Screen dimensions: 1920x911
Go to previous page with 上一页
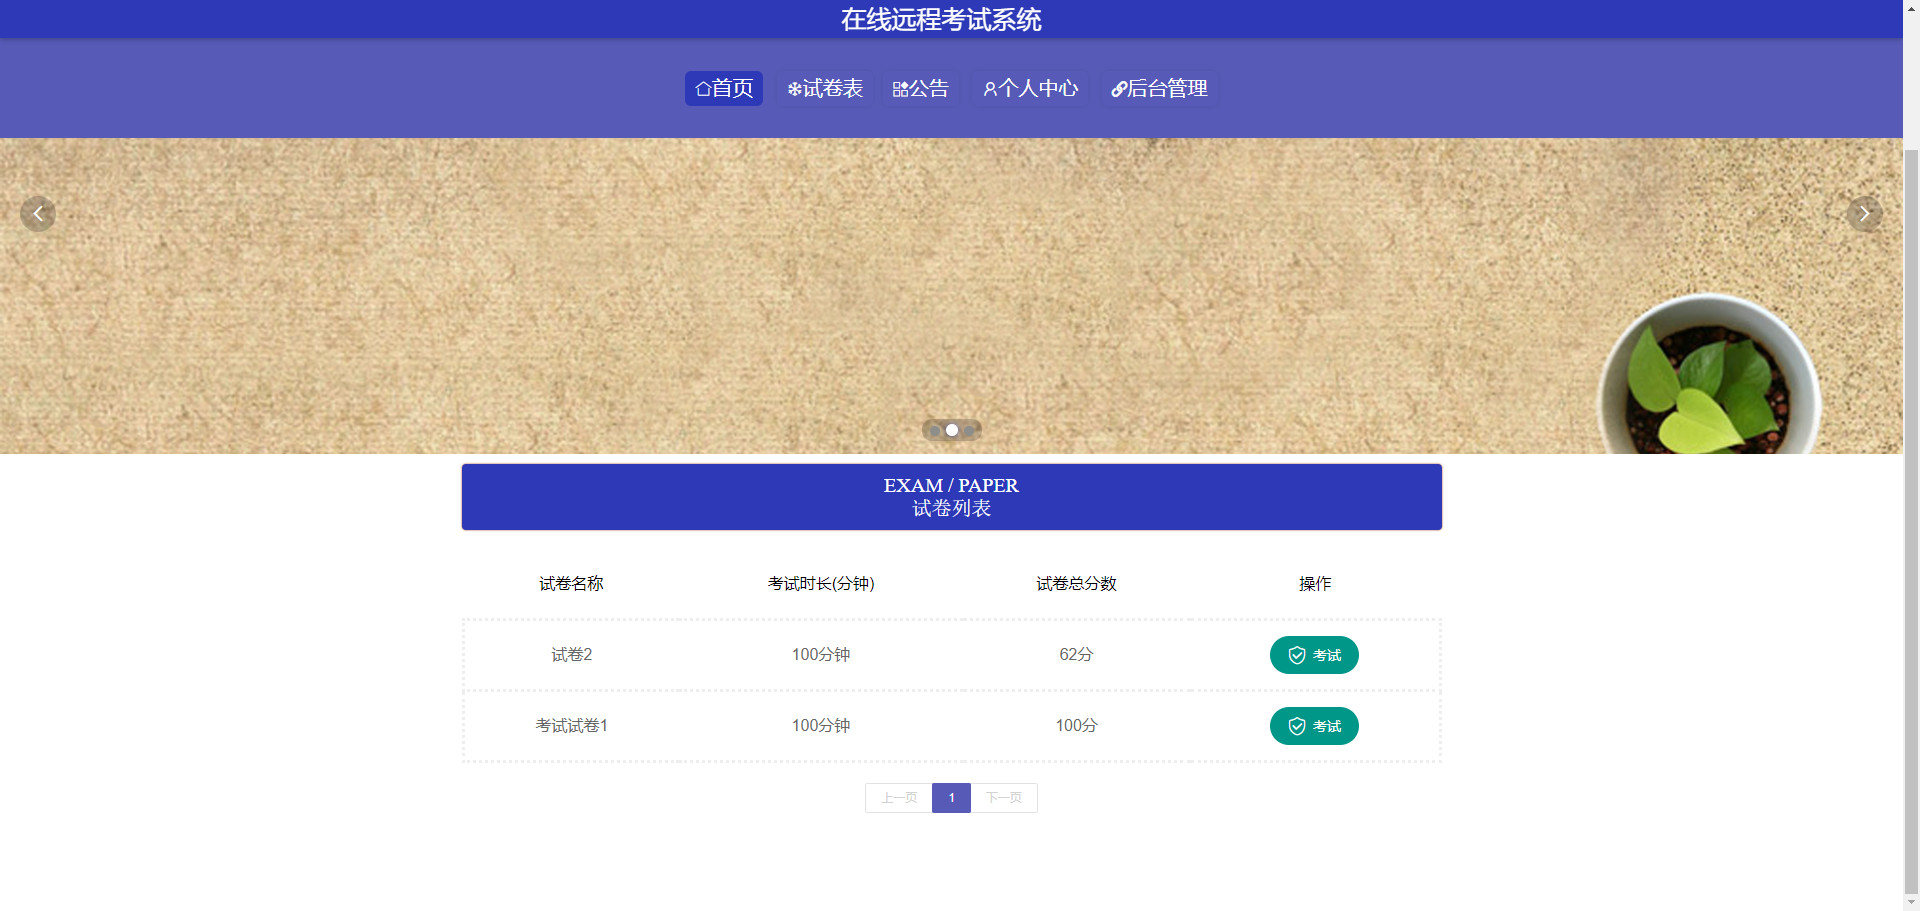(x=899, y=798)
